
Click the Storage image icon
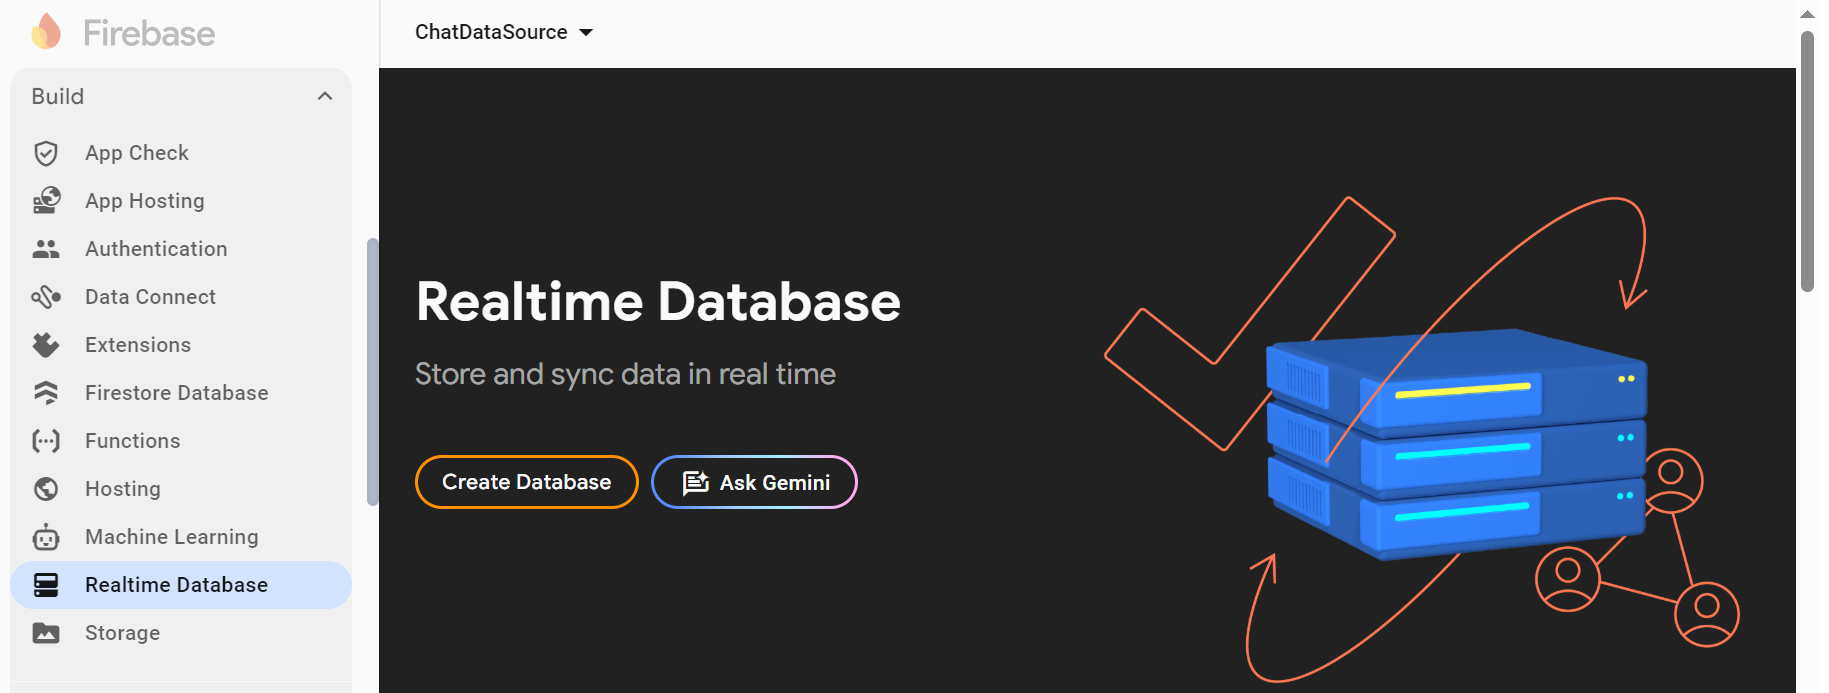[46, 633]
